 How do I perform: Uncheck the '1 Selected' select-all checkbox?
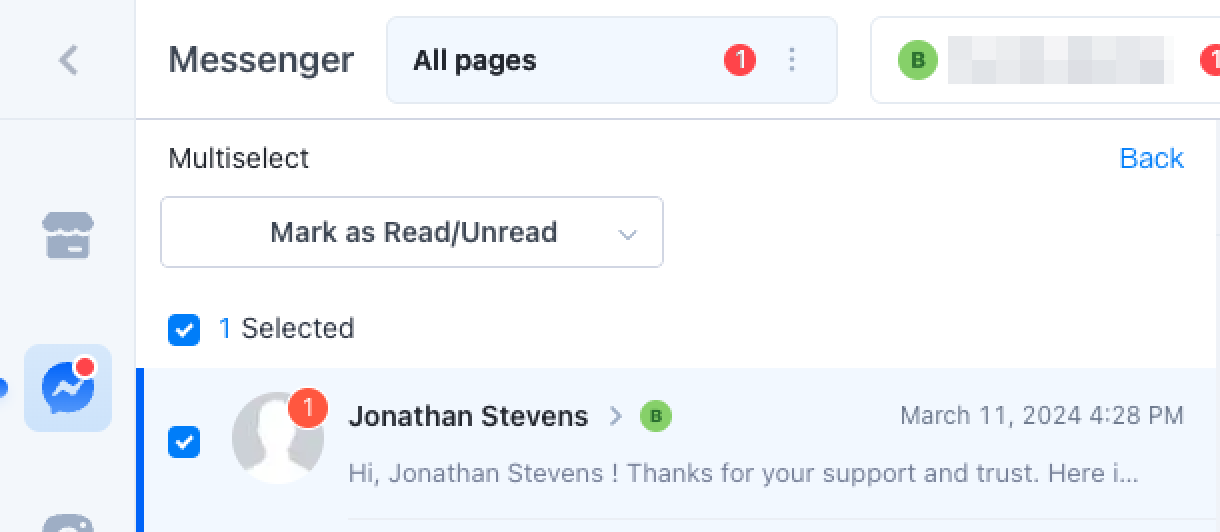pyautogui.click(x=184, y=329)
